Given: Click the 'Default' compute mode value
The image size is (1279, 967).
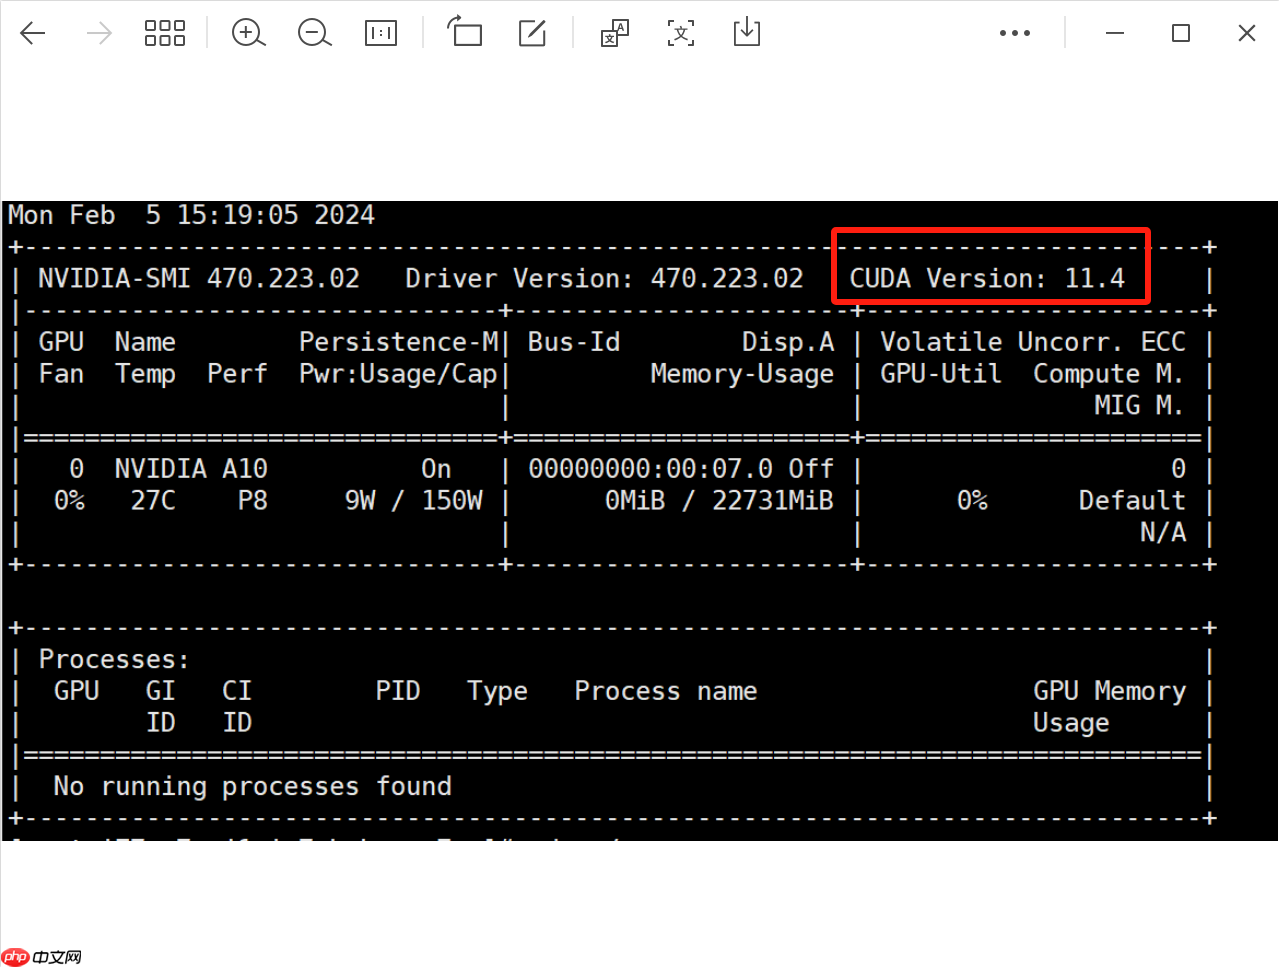Looking at the screenshot, I should click(x=1132, y=500).
